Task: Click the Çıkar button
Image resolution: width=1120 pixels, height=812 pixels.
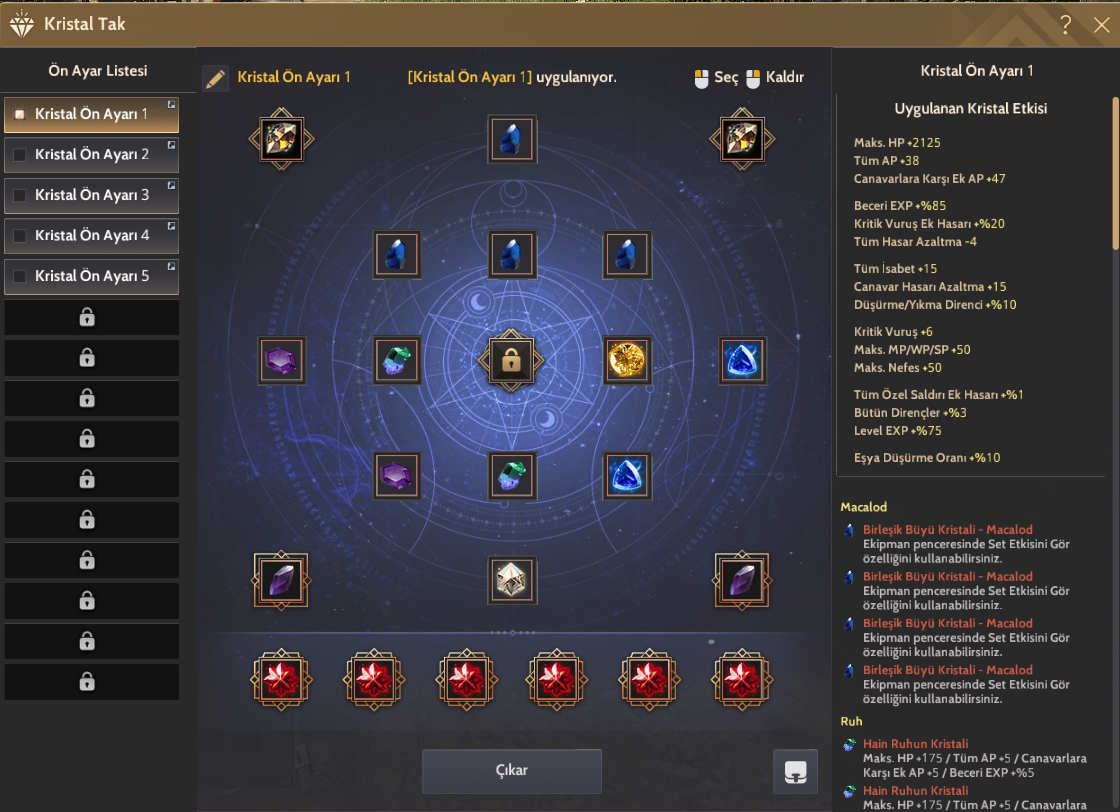Action: pyautogui.click(x=511, y=771)
